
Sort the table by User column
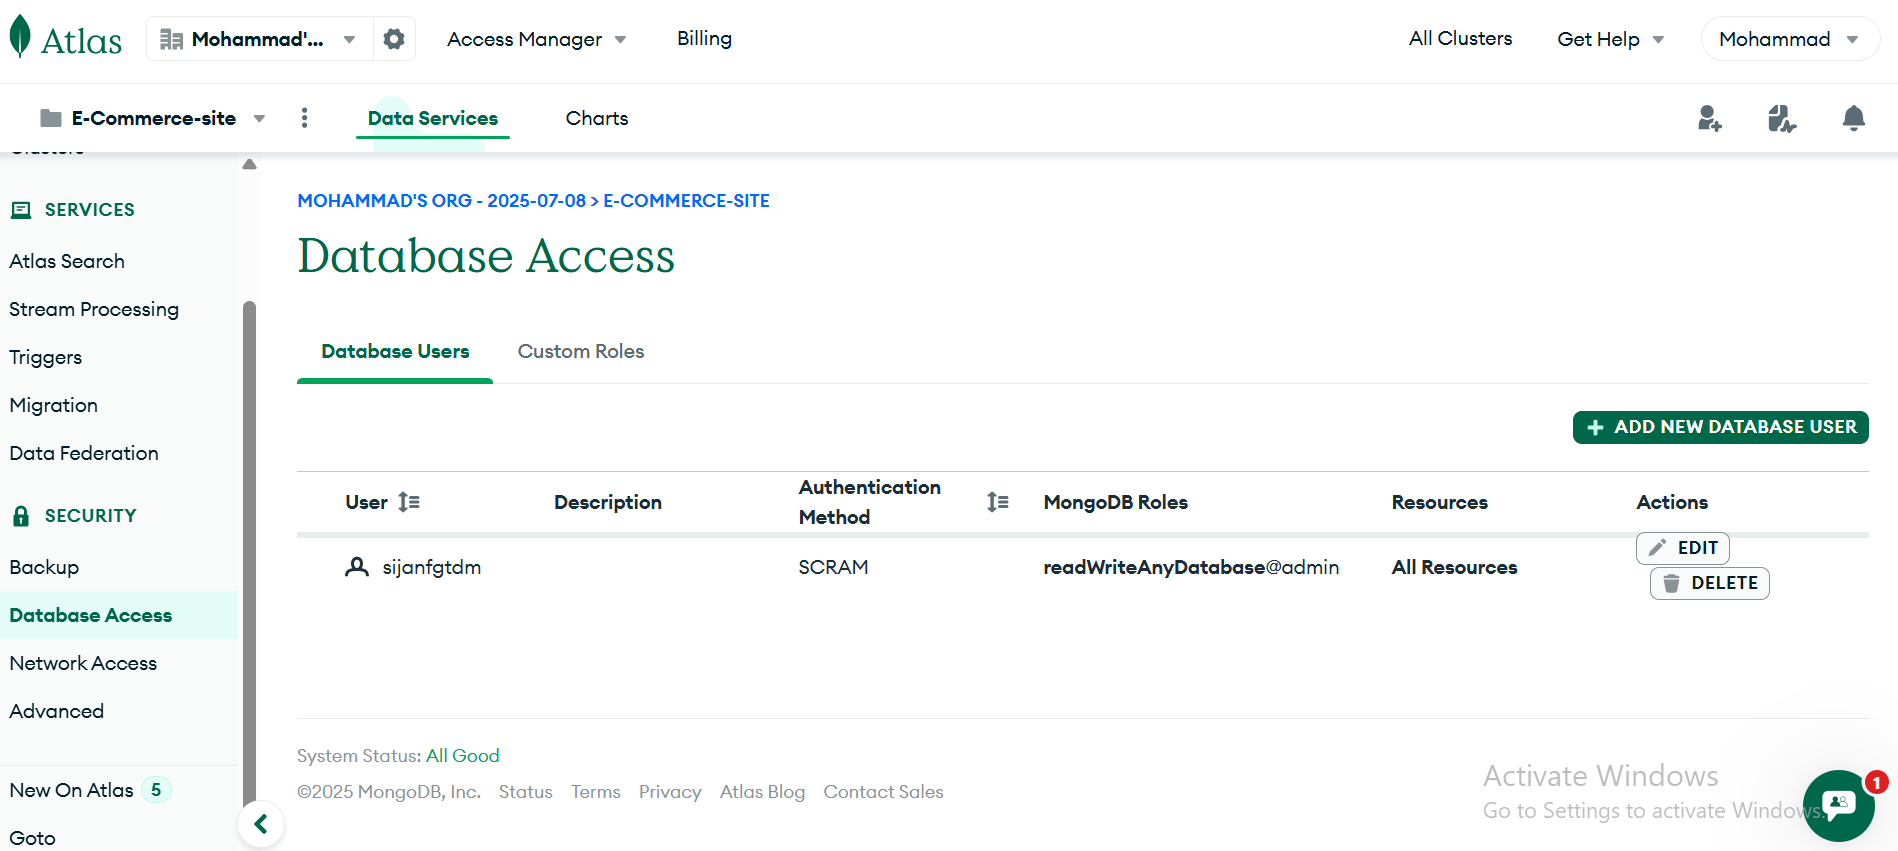point(408,502)
